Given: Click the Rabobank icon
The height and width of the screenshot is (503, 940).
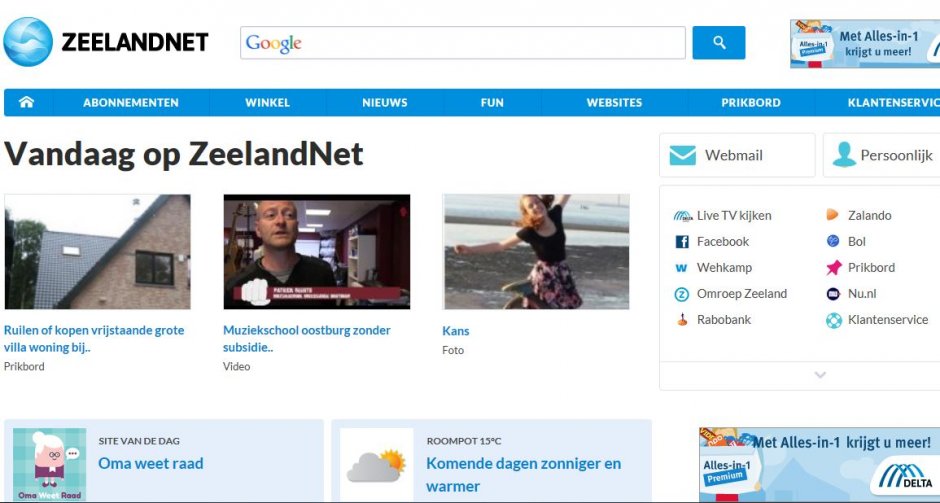Looking at the screenshot, I should point(682,320).
